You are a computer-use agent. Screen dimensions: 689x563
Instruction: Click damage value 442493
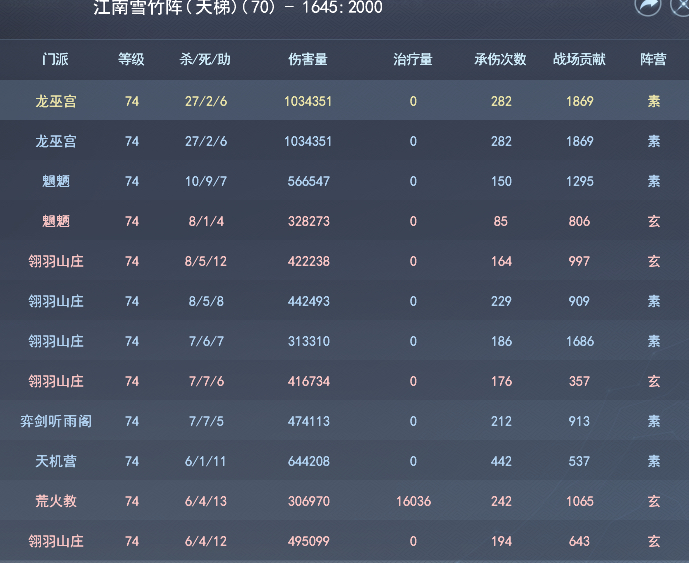point(308,301)
